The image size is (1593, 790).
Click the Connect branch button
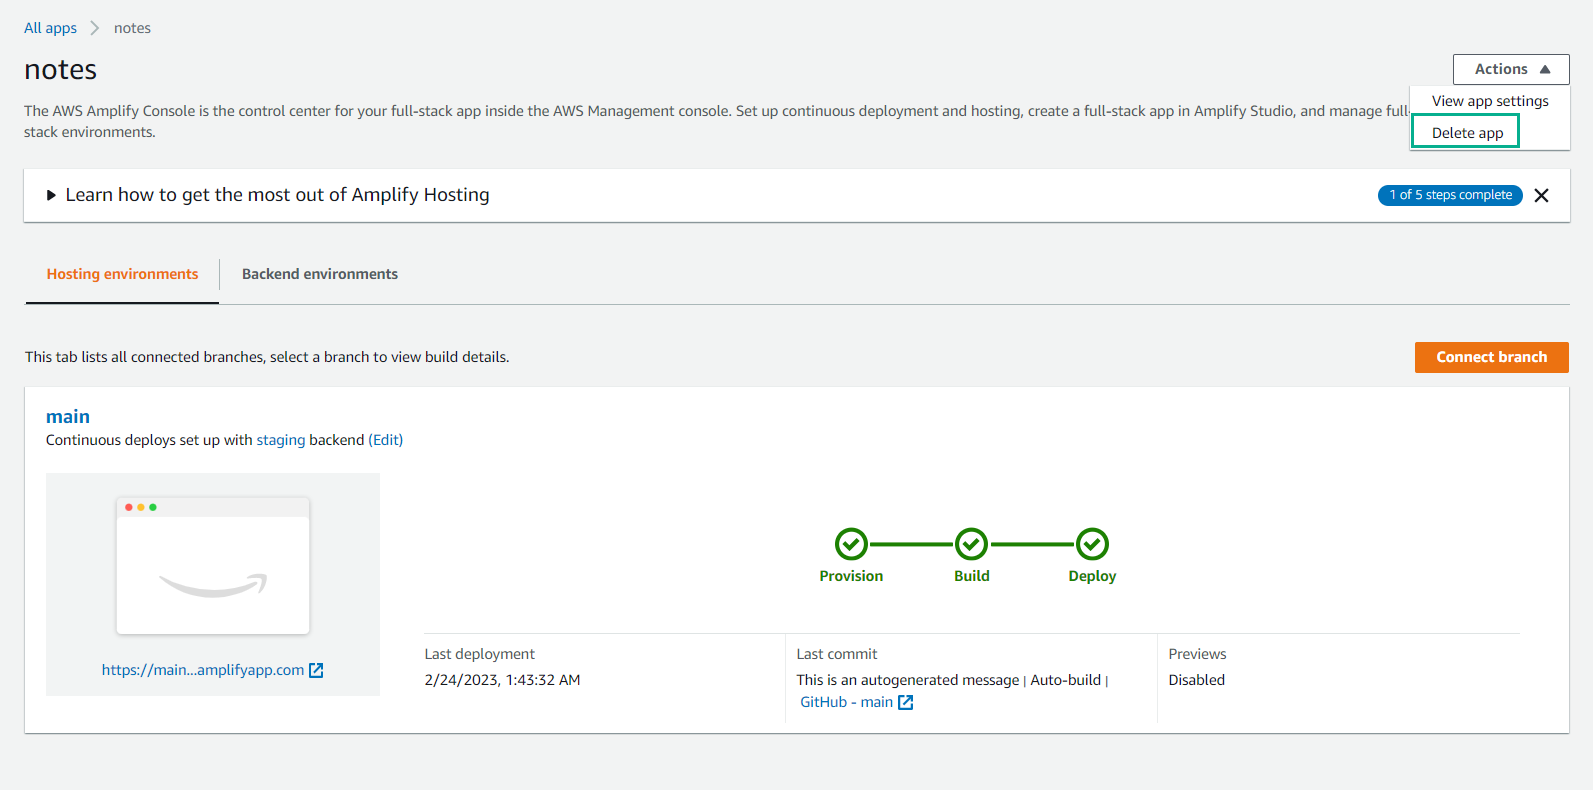(x=1491, y=357)
